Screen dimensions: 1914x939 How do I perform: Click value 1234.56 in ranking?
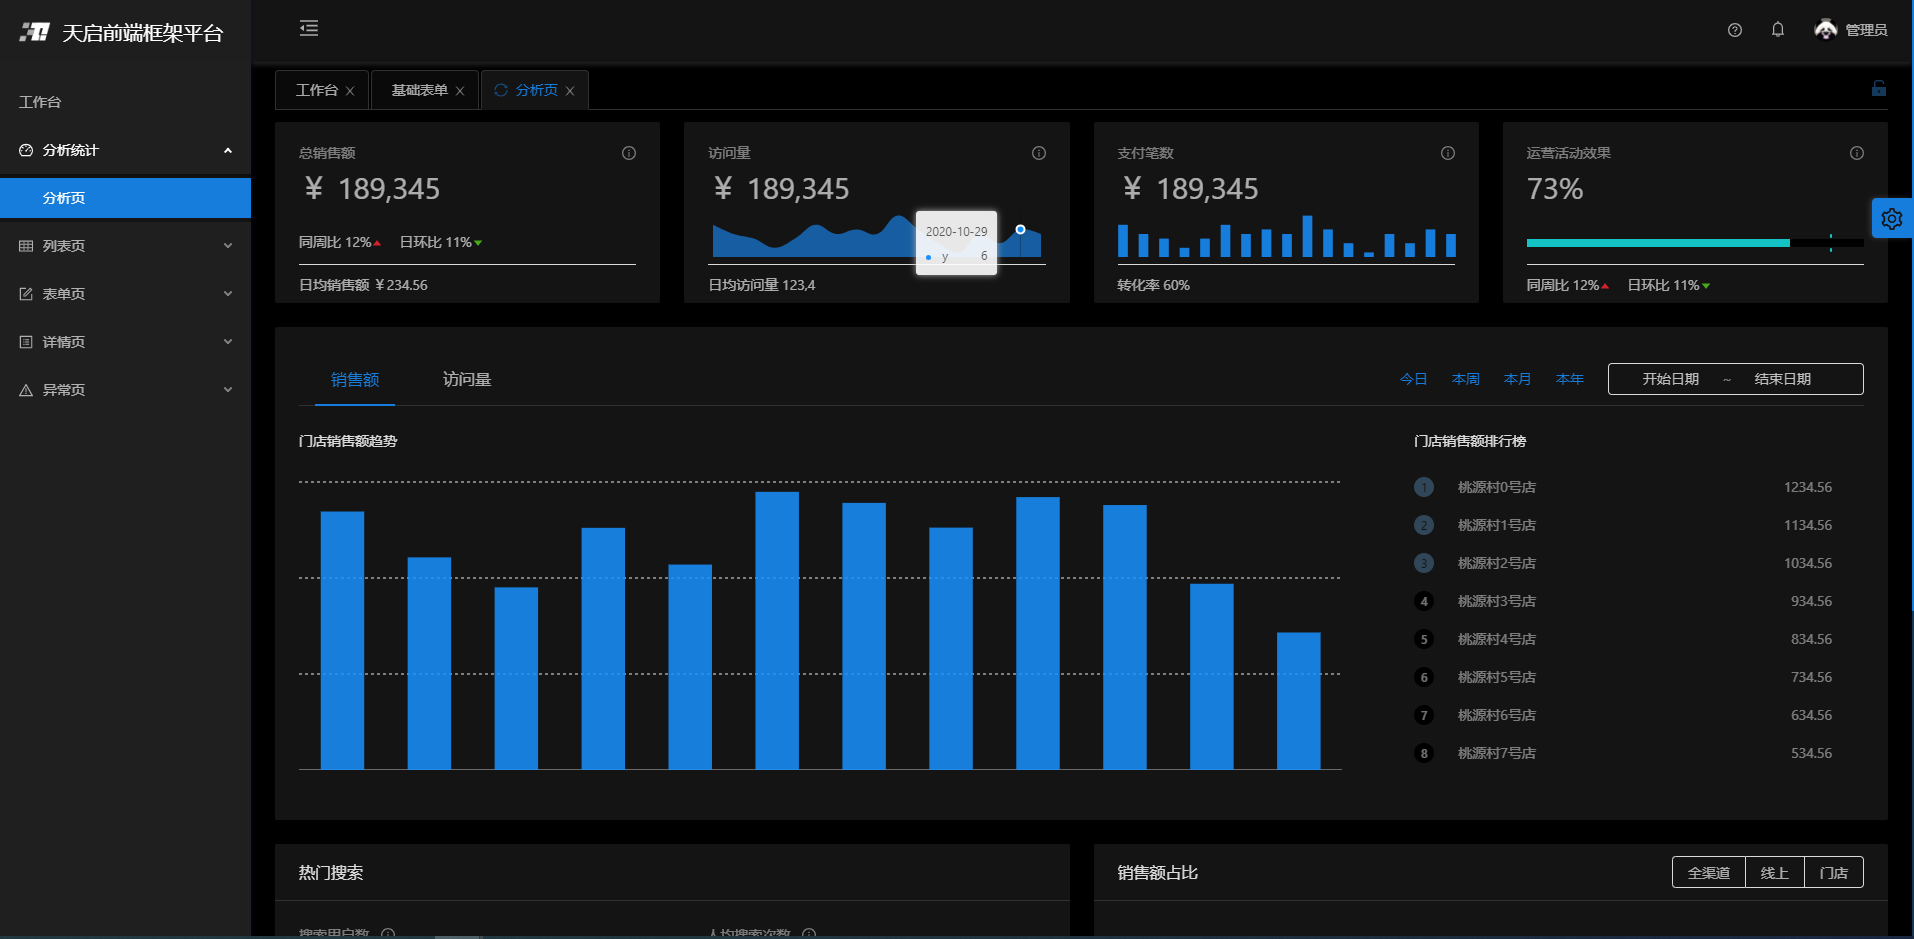(1808, 487)
